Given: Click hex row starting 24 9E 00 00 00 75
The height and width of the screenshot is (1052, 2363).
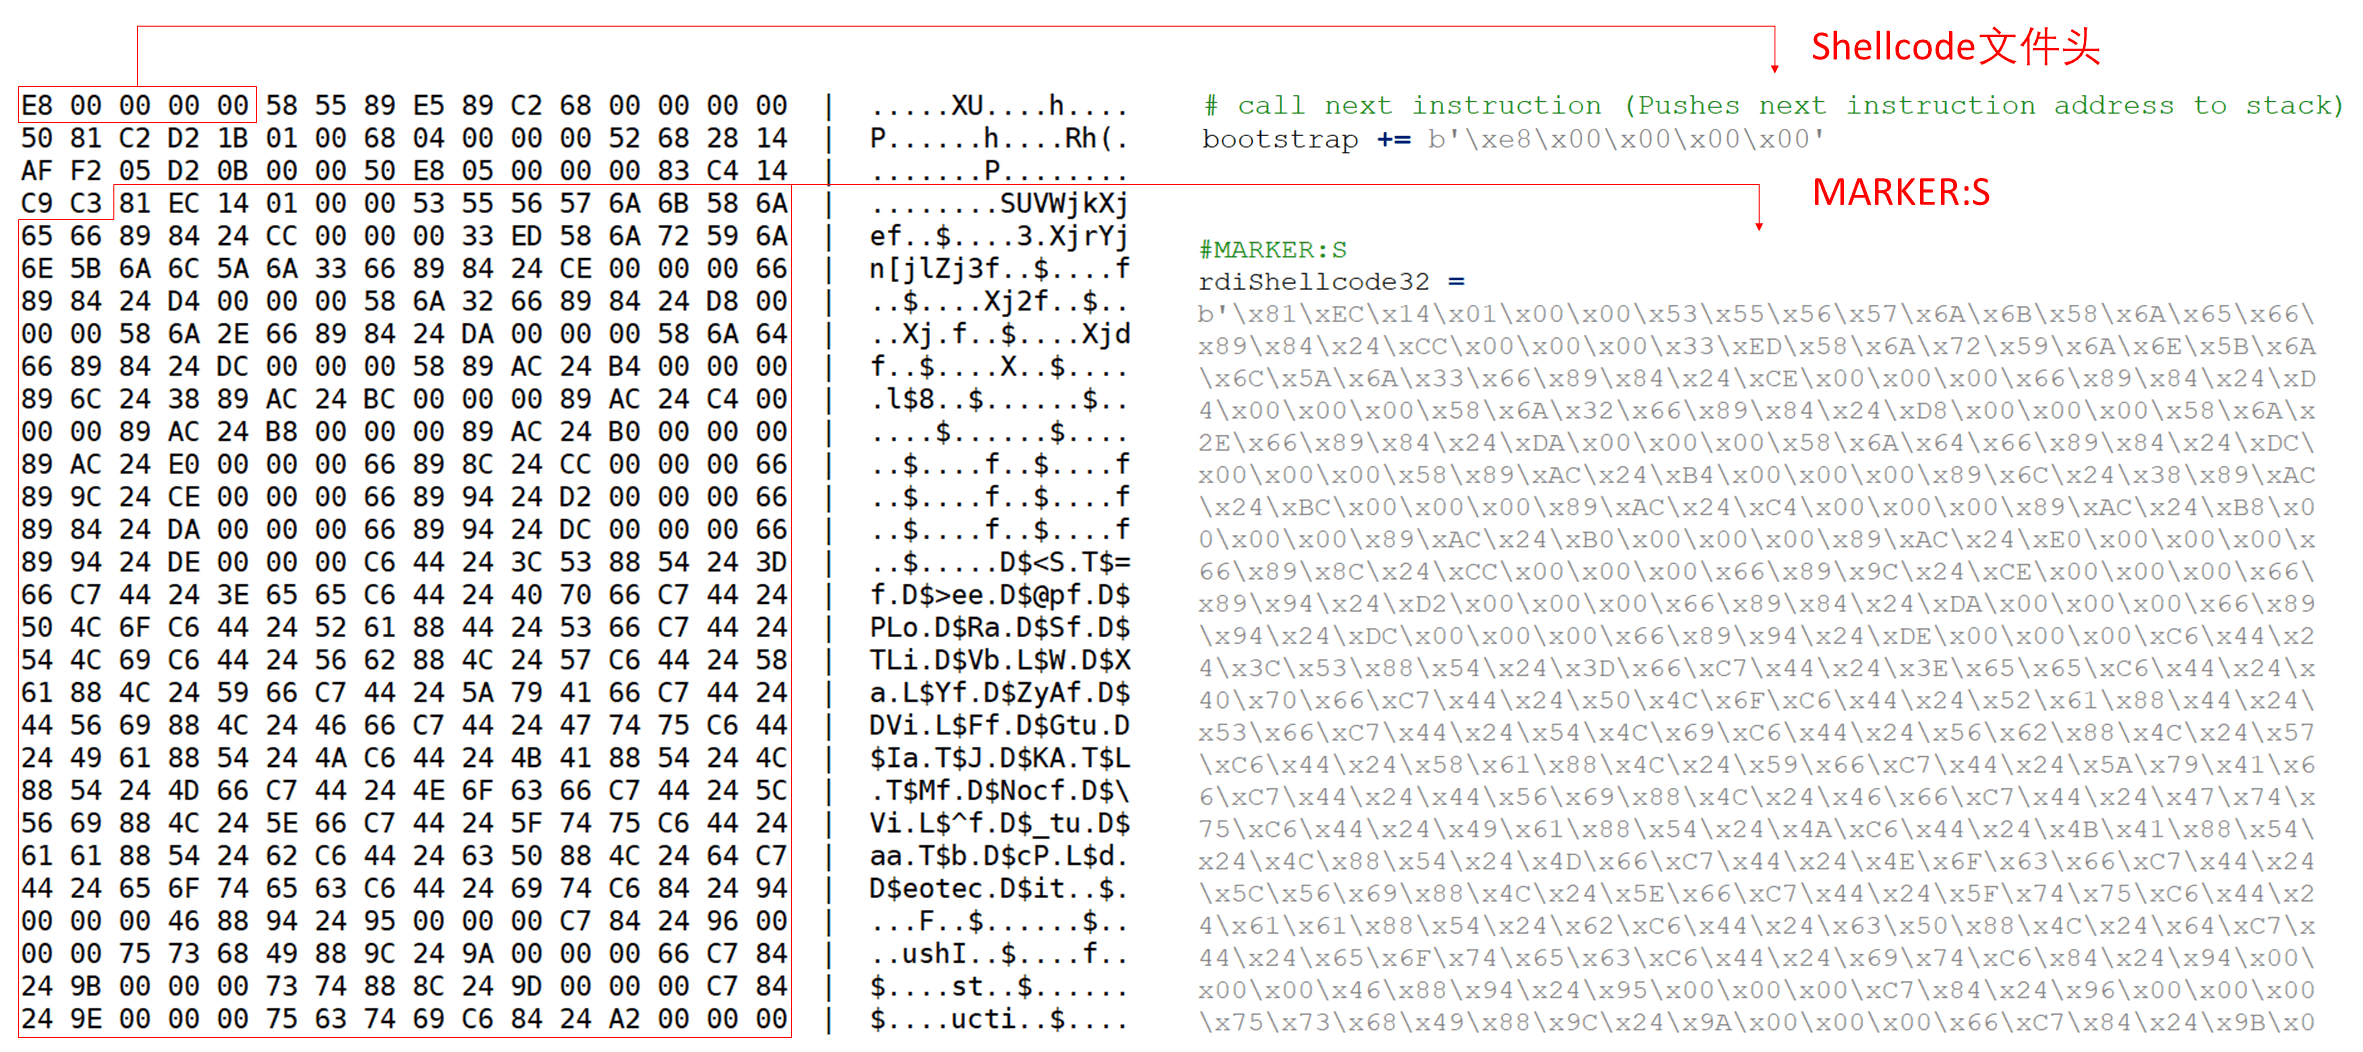Looking at the screenshot, I should tap(404, 1019).
